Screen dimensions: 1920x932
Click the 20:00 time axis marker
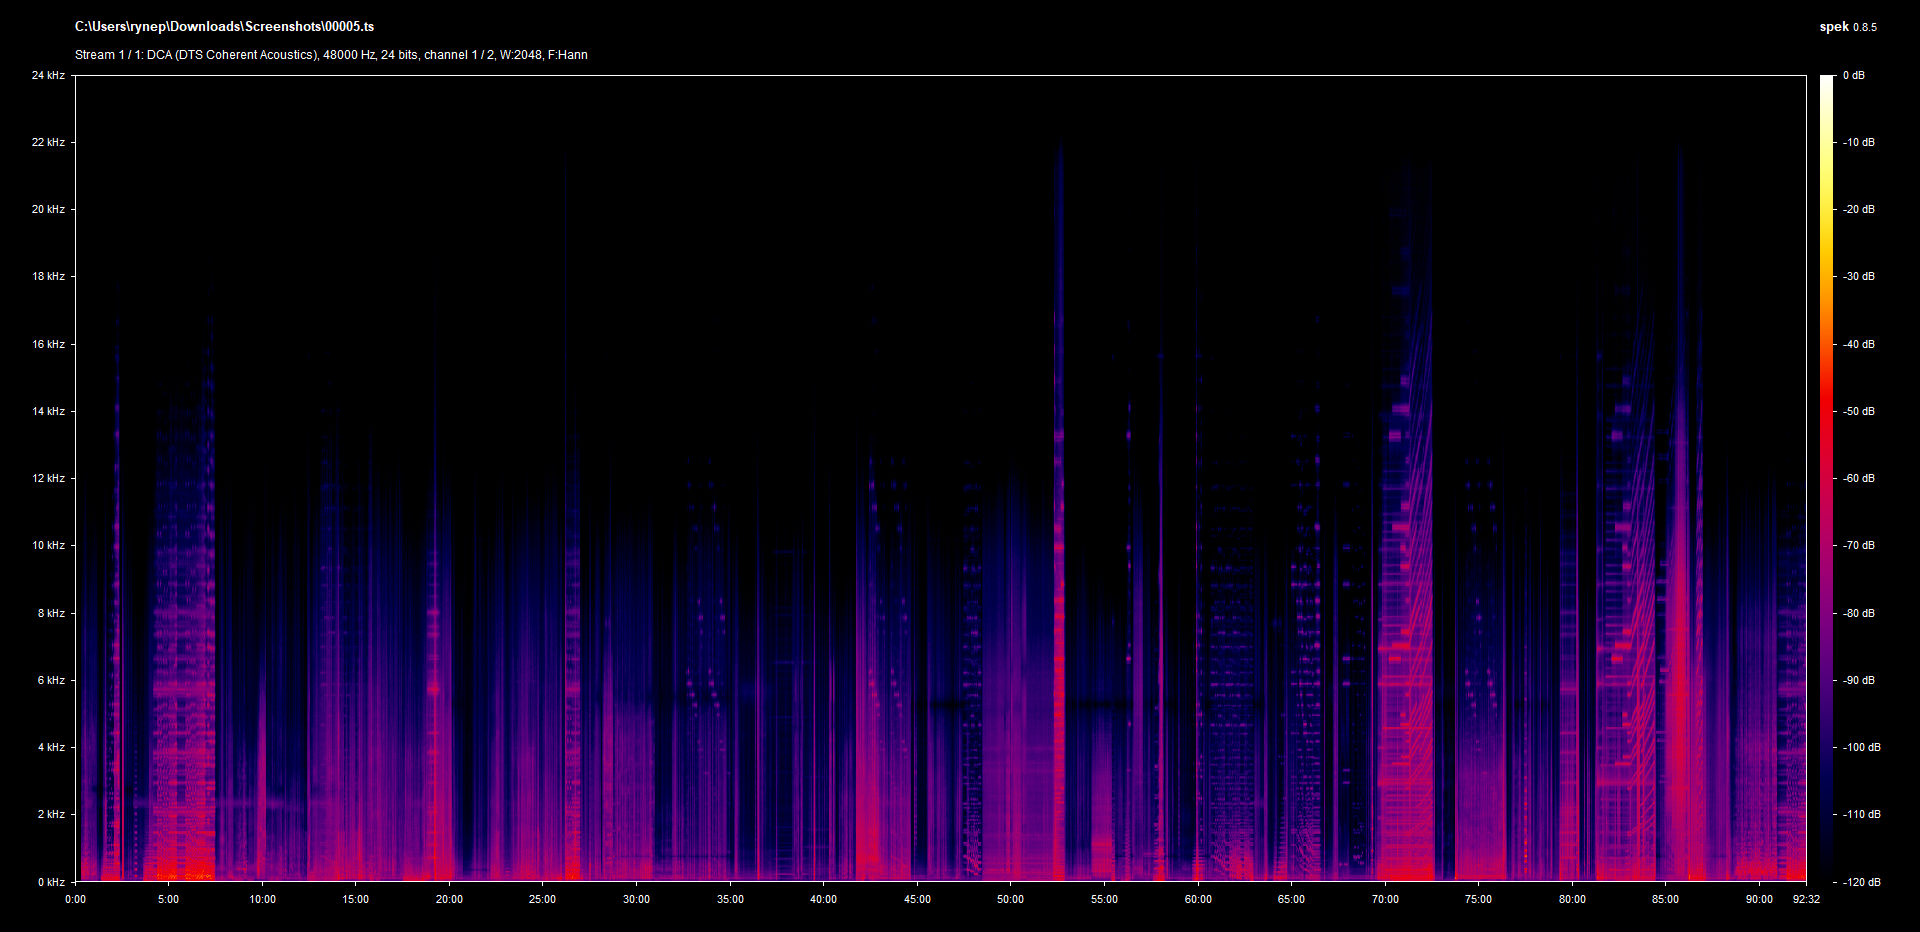pos(449,899)
